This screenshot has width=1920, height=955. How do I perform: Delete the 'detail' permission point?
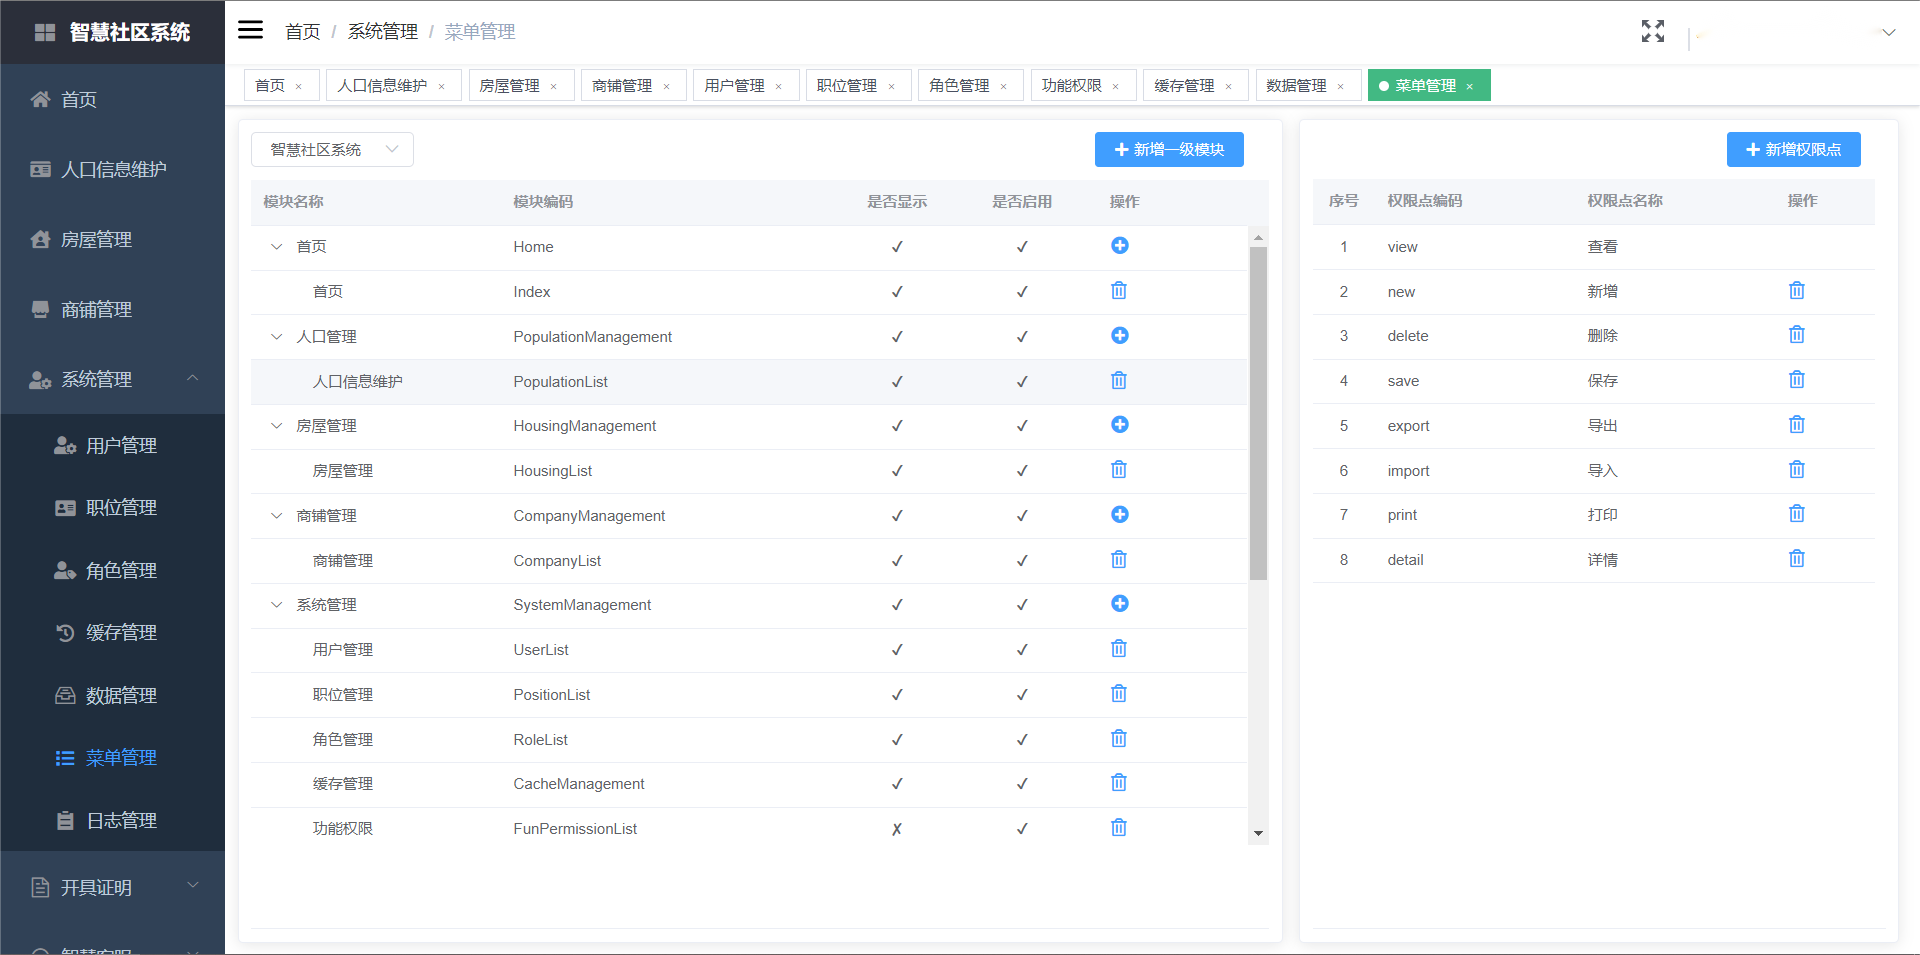(x=1797, y=559)
